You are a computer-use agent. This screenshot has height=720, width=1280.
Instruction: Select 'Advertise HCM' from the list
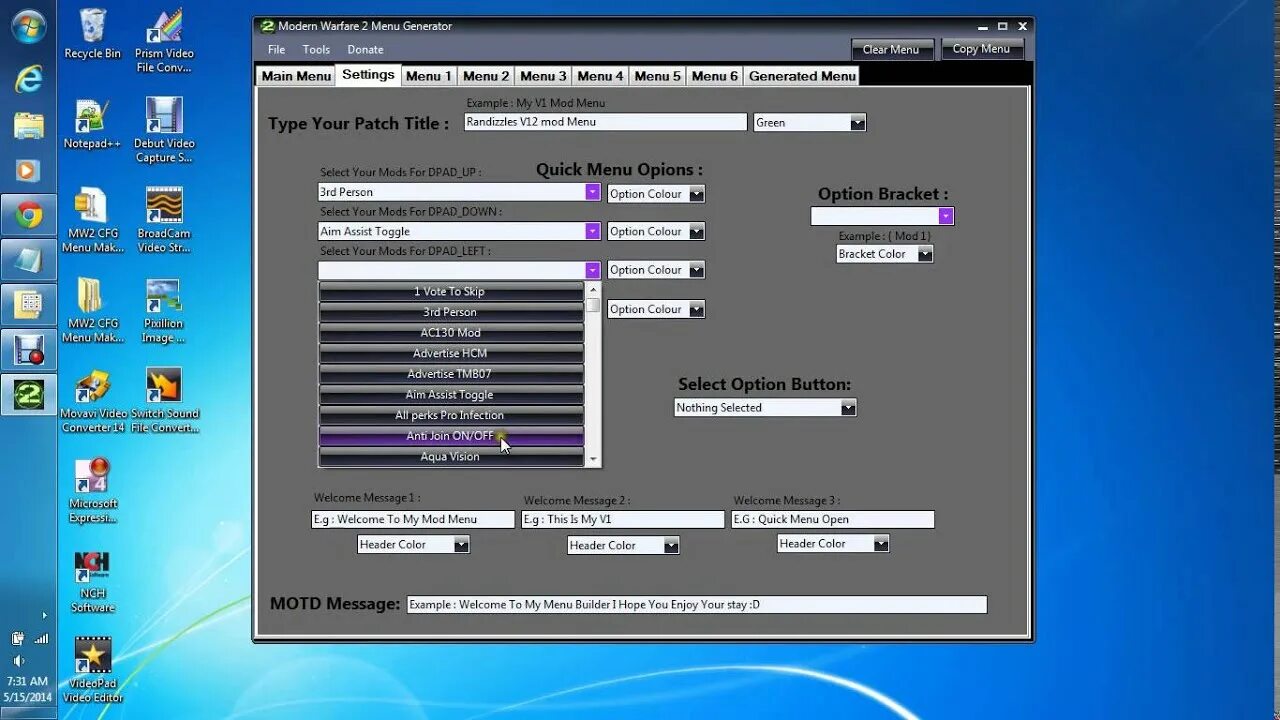(x=451, y=353)
